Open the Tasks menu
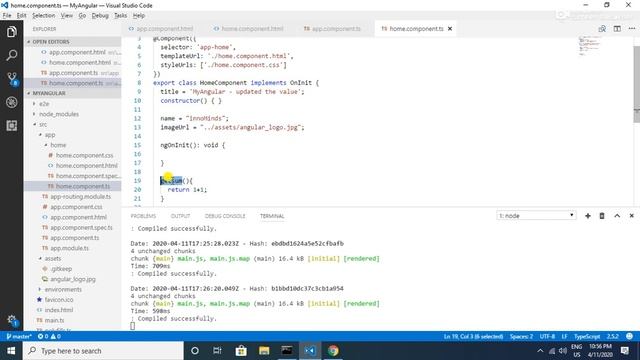Image resolution: width=640 pixels, height=360 pixels. (x=120, y=16)
